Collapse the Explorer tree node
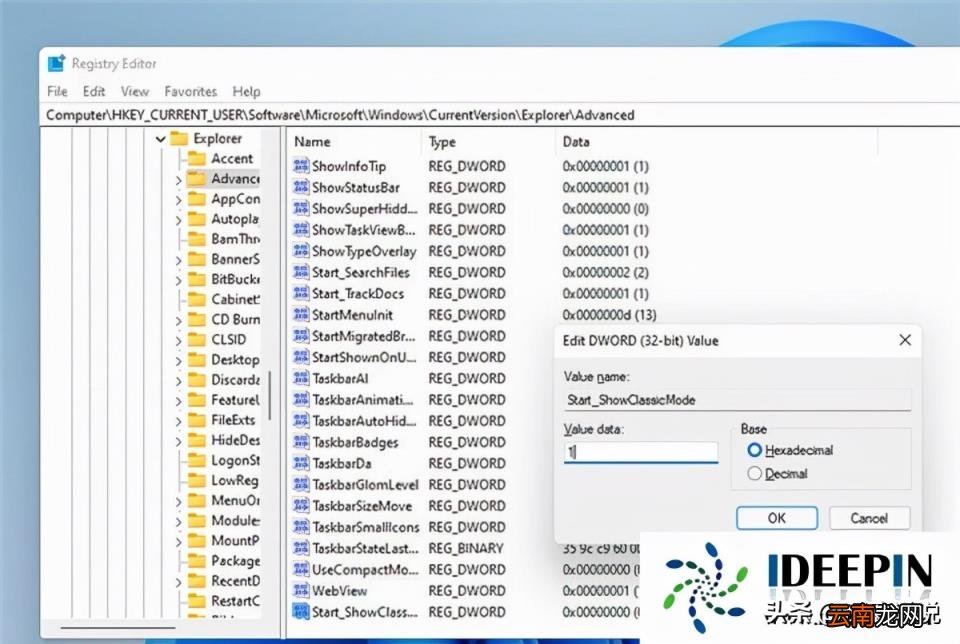Image resolution: width=960 pixels, height=644 pixels. (160, 139)
